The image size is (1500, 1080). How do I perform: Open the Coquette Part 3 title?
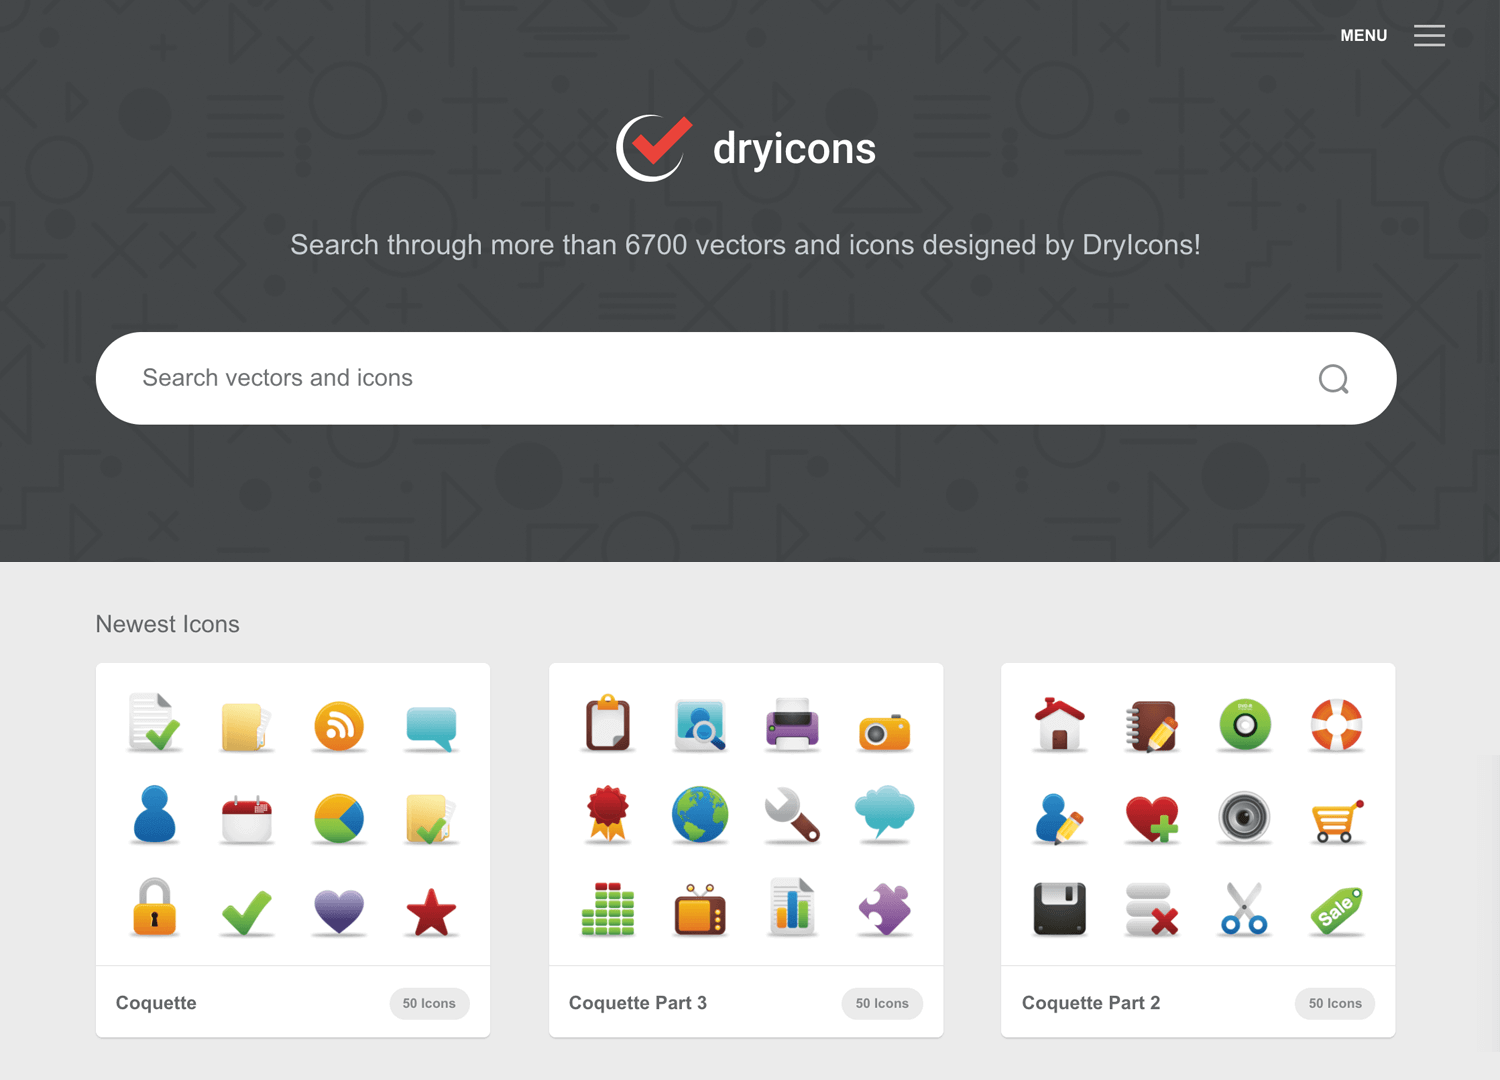[x=638, y=1003]
